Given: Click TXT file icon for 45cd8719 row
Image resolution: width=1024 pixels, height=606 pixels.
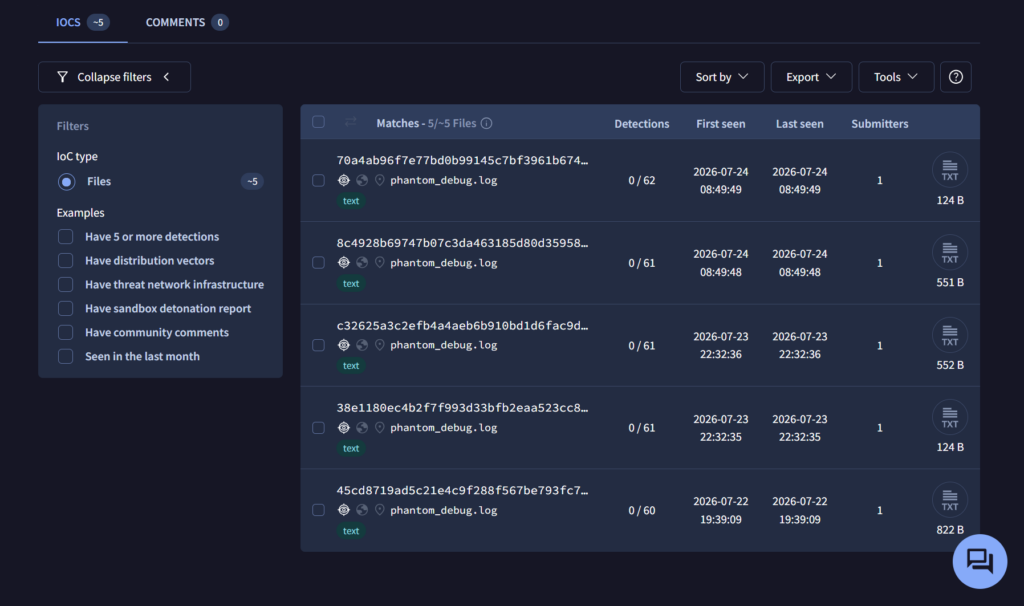Looking at the screenshot, I should point(950,500).
